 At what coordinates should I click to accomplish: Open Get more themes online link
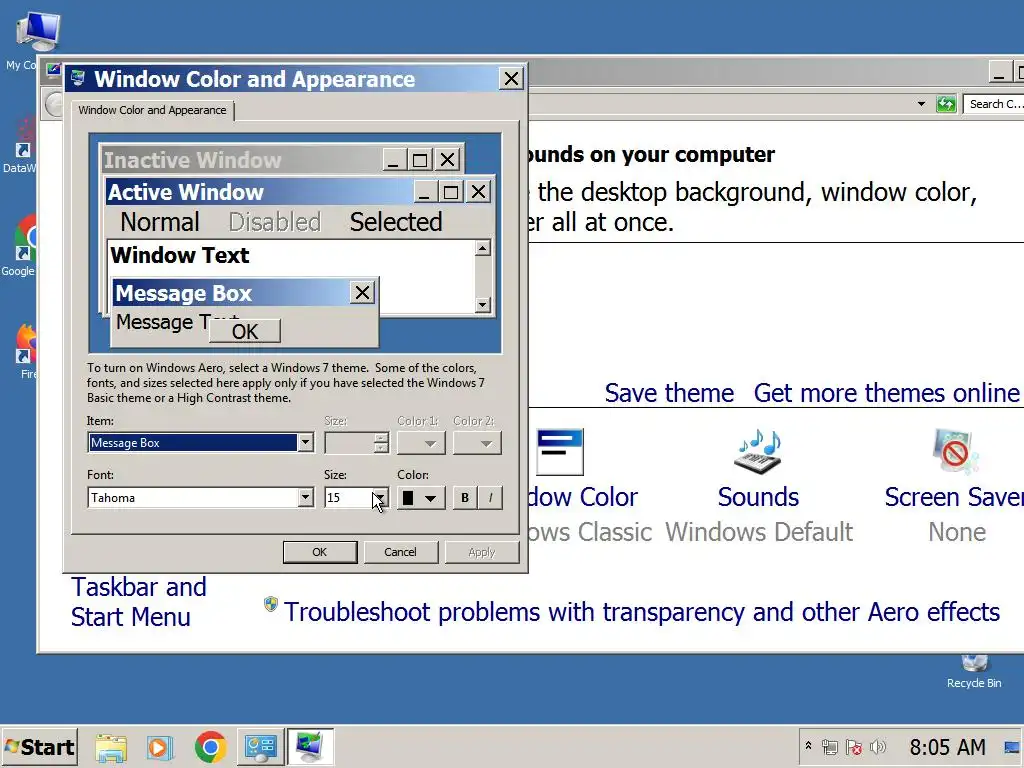coord(887,393)
